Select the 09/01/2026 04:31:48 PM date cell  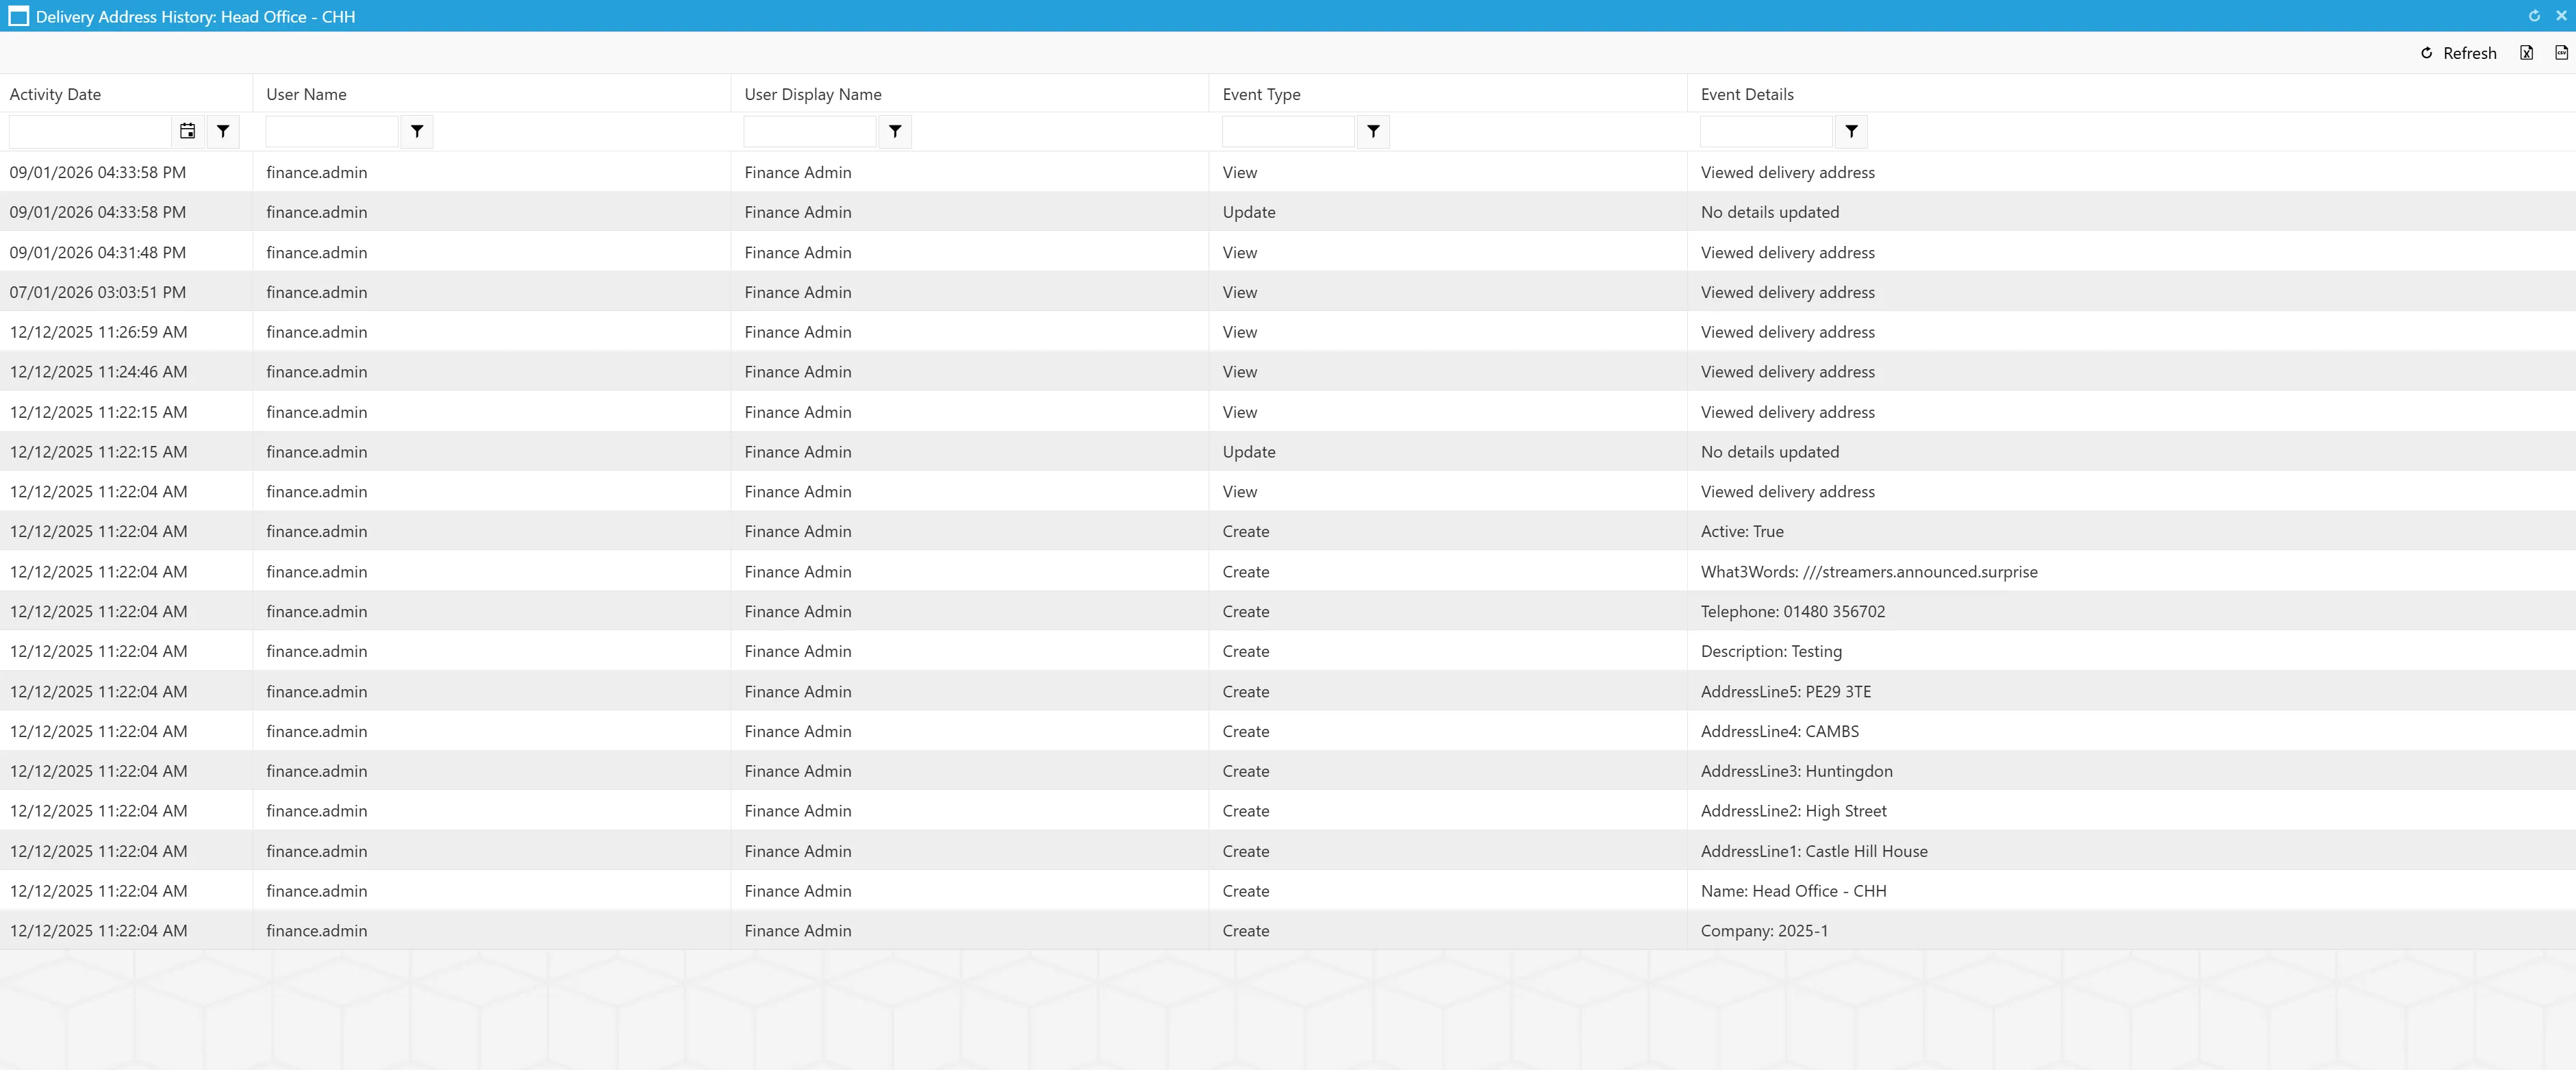(x=126, y=252)
